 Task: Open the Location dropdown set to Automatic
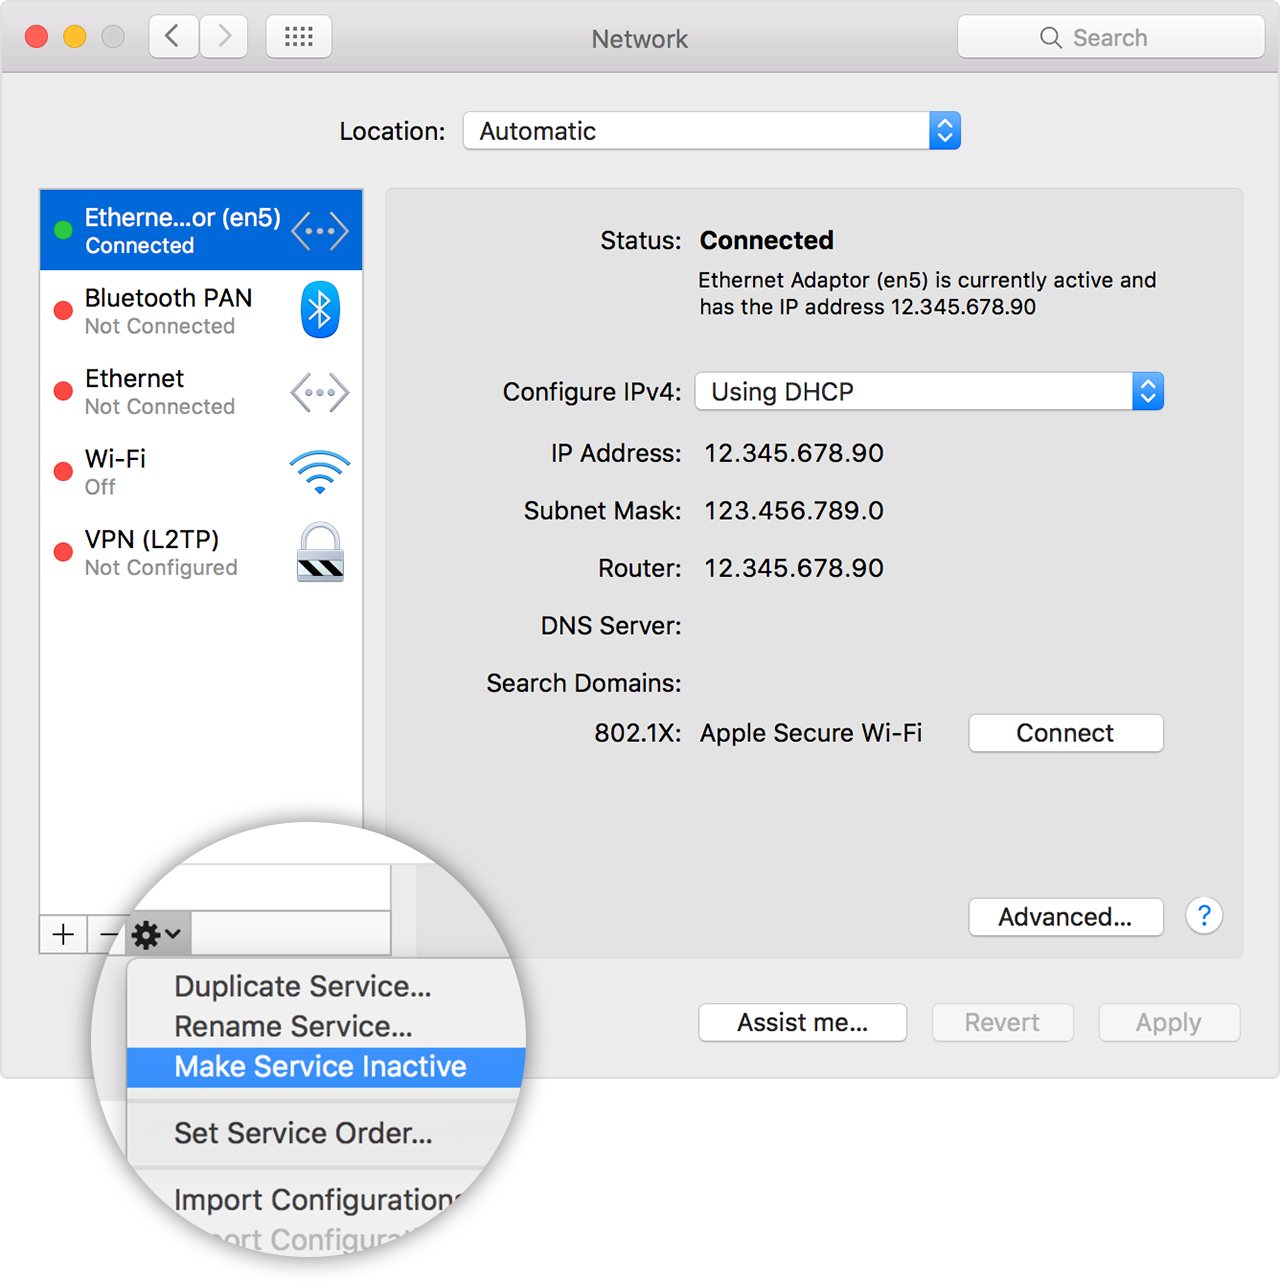pos(712,131)
